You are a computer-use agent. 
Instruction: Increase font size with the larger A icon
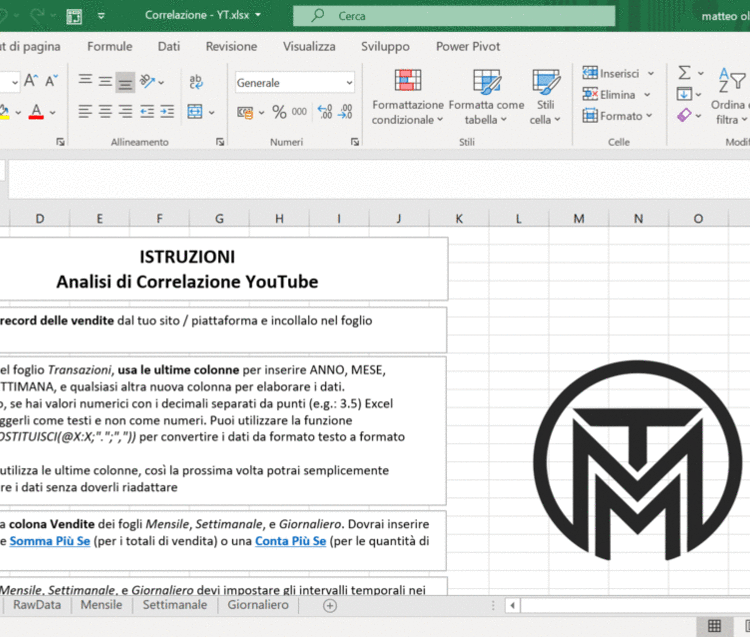click(x=31, y=81)
